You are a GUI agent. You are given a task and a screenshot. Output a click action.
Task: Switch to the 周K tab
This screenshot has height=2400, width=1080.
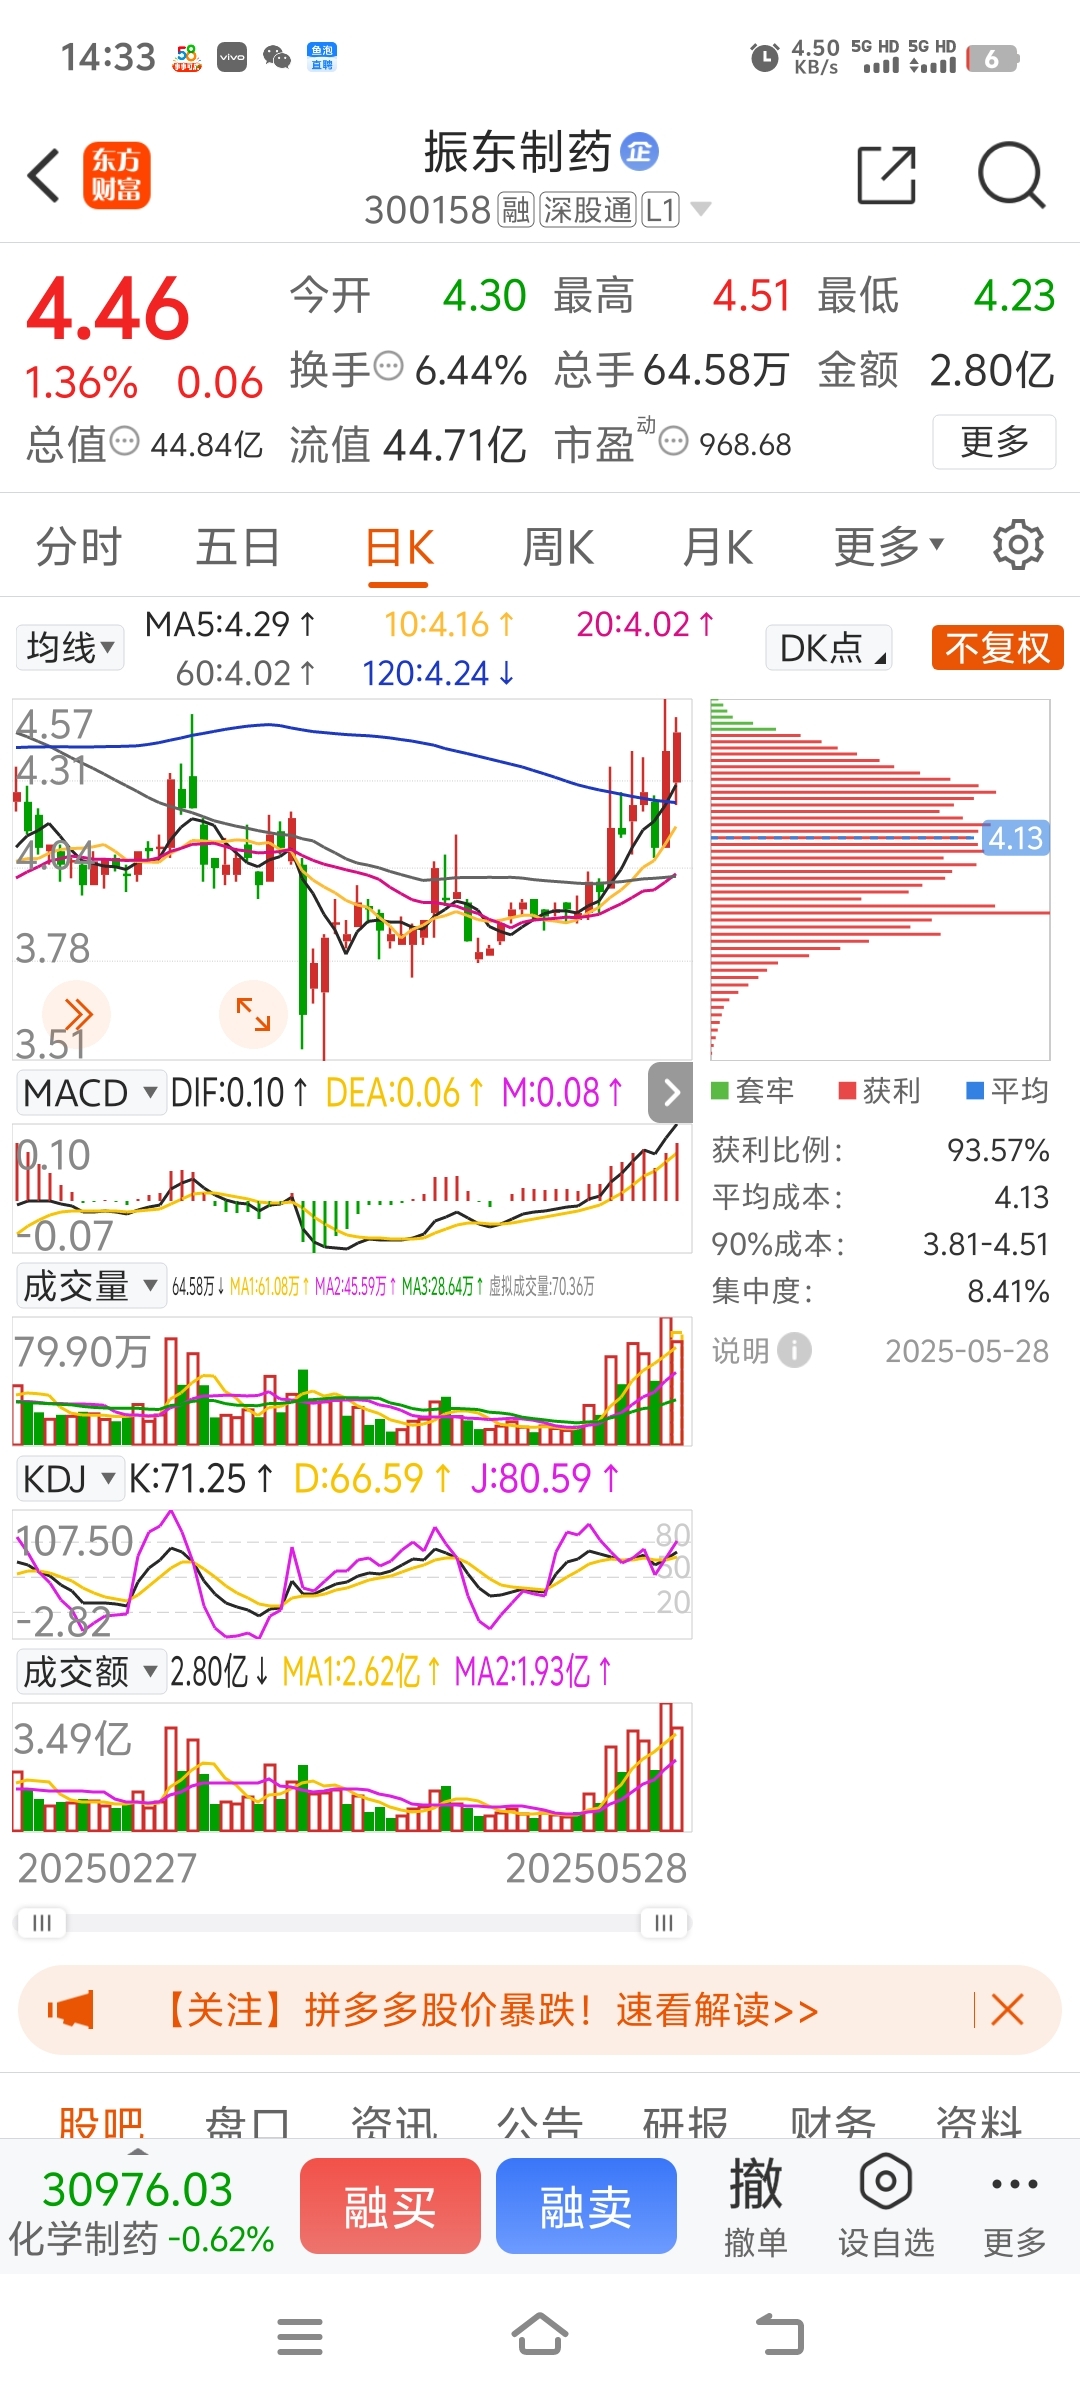pos(558,547)
